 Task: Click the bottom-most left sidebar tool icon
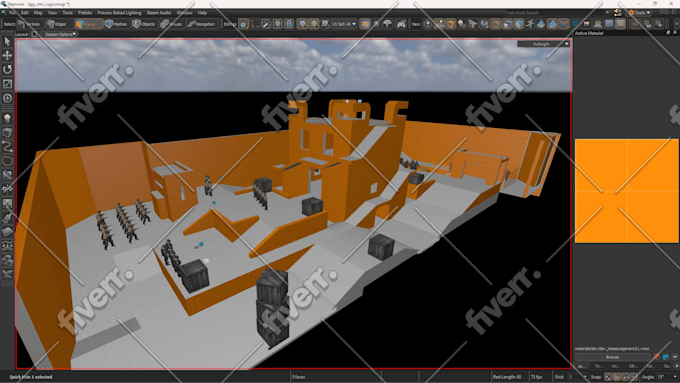coord(7,274)
